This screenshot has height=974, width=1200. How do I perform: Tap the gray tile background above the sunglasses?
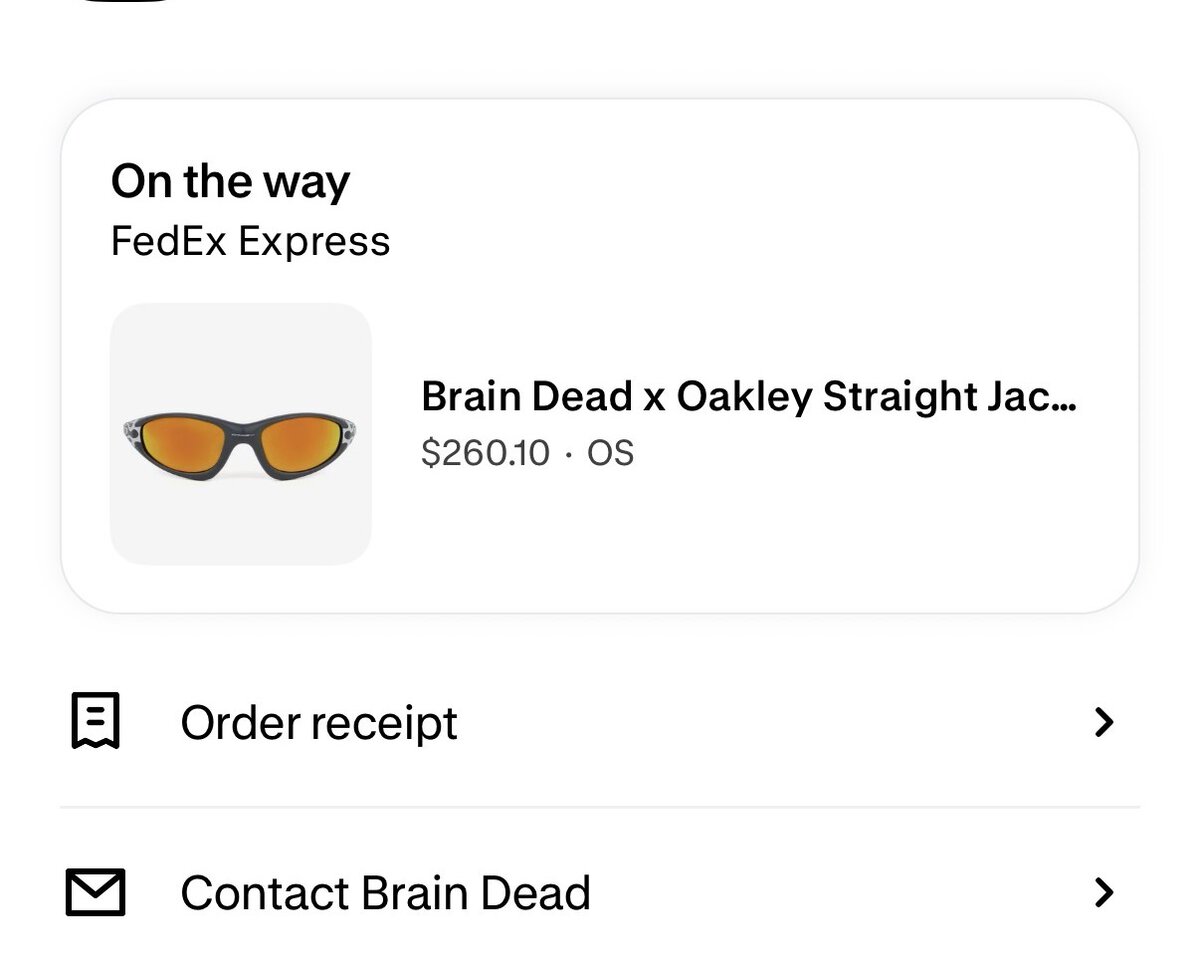click(x=241, y=350)
